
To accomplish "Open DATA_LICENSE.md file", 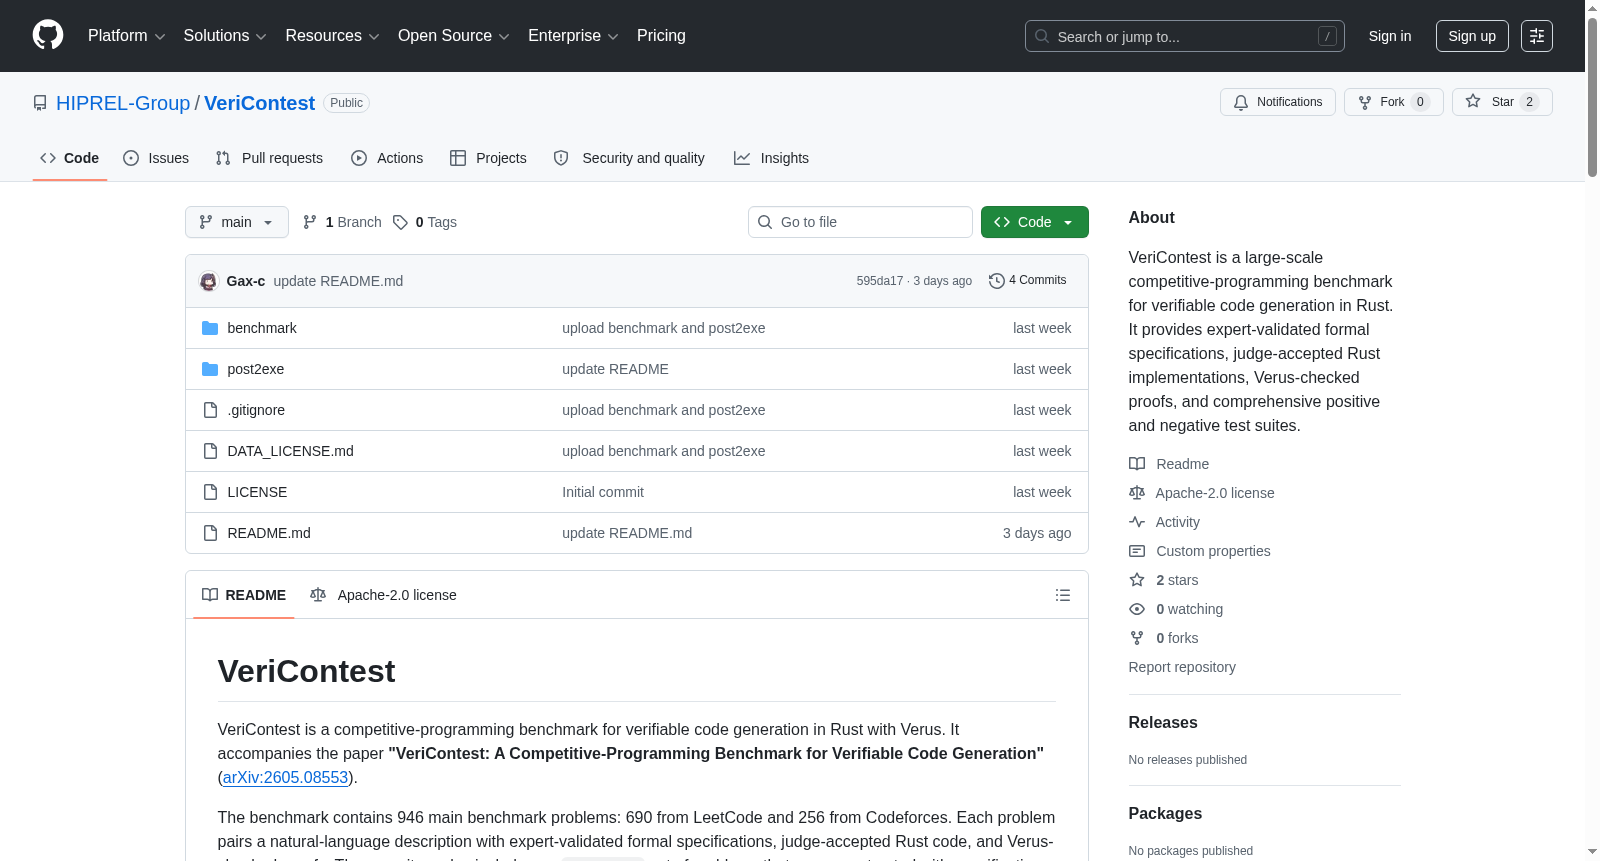I will point(290,451).
